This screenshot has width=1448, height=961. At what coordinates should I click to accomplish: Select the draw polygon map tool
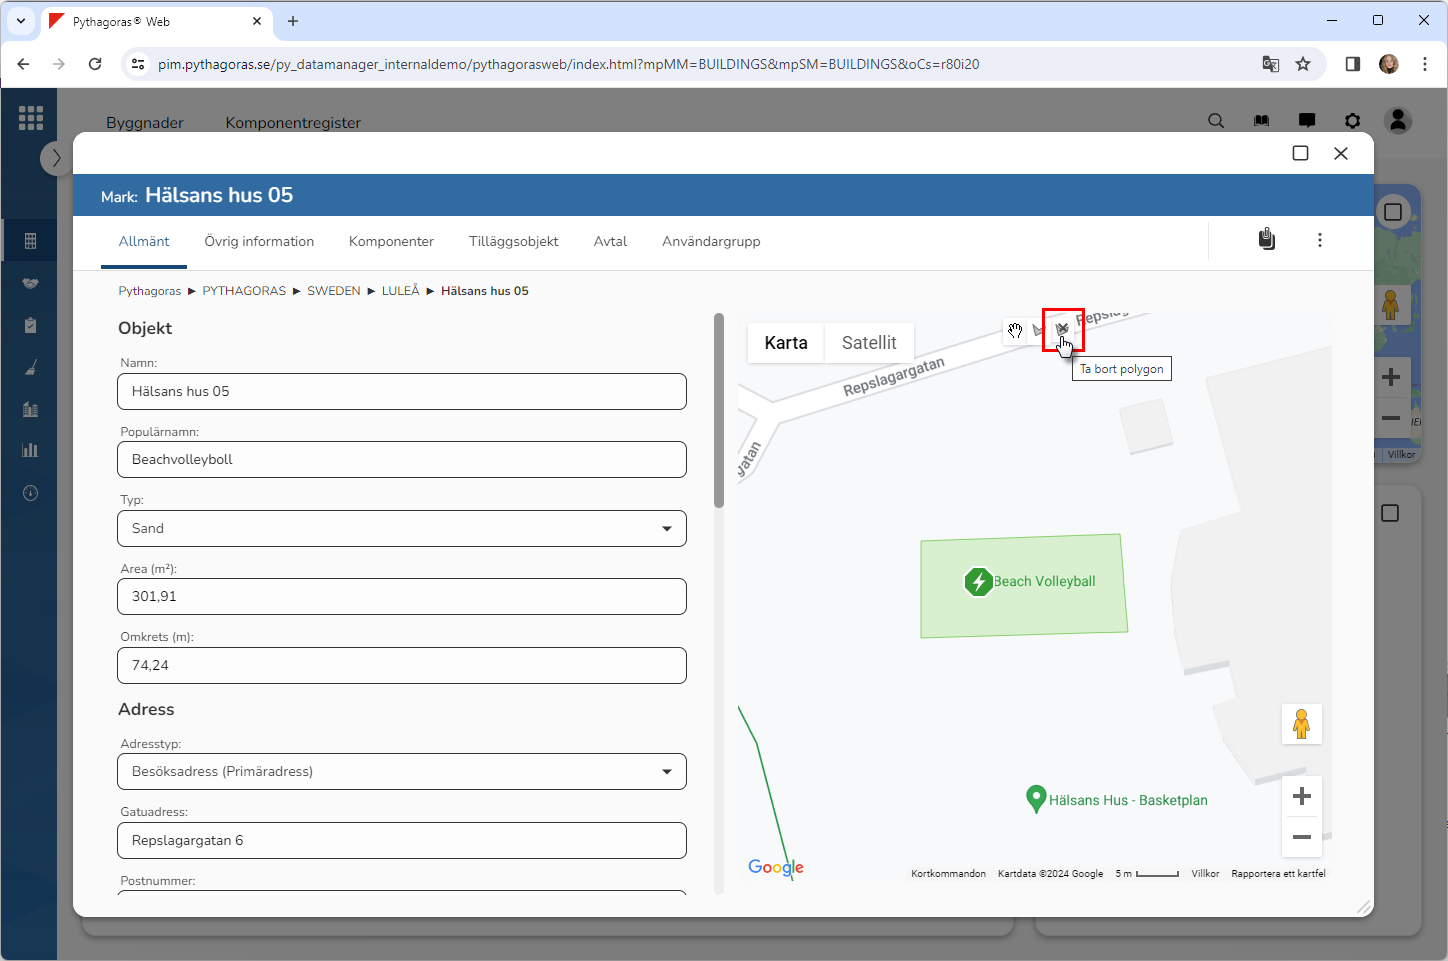pos(1039,330)
